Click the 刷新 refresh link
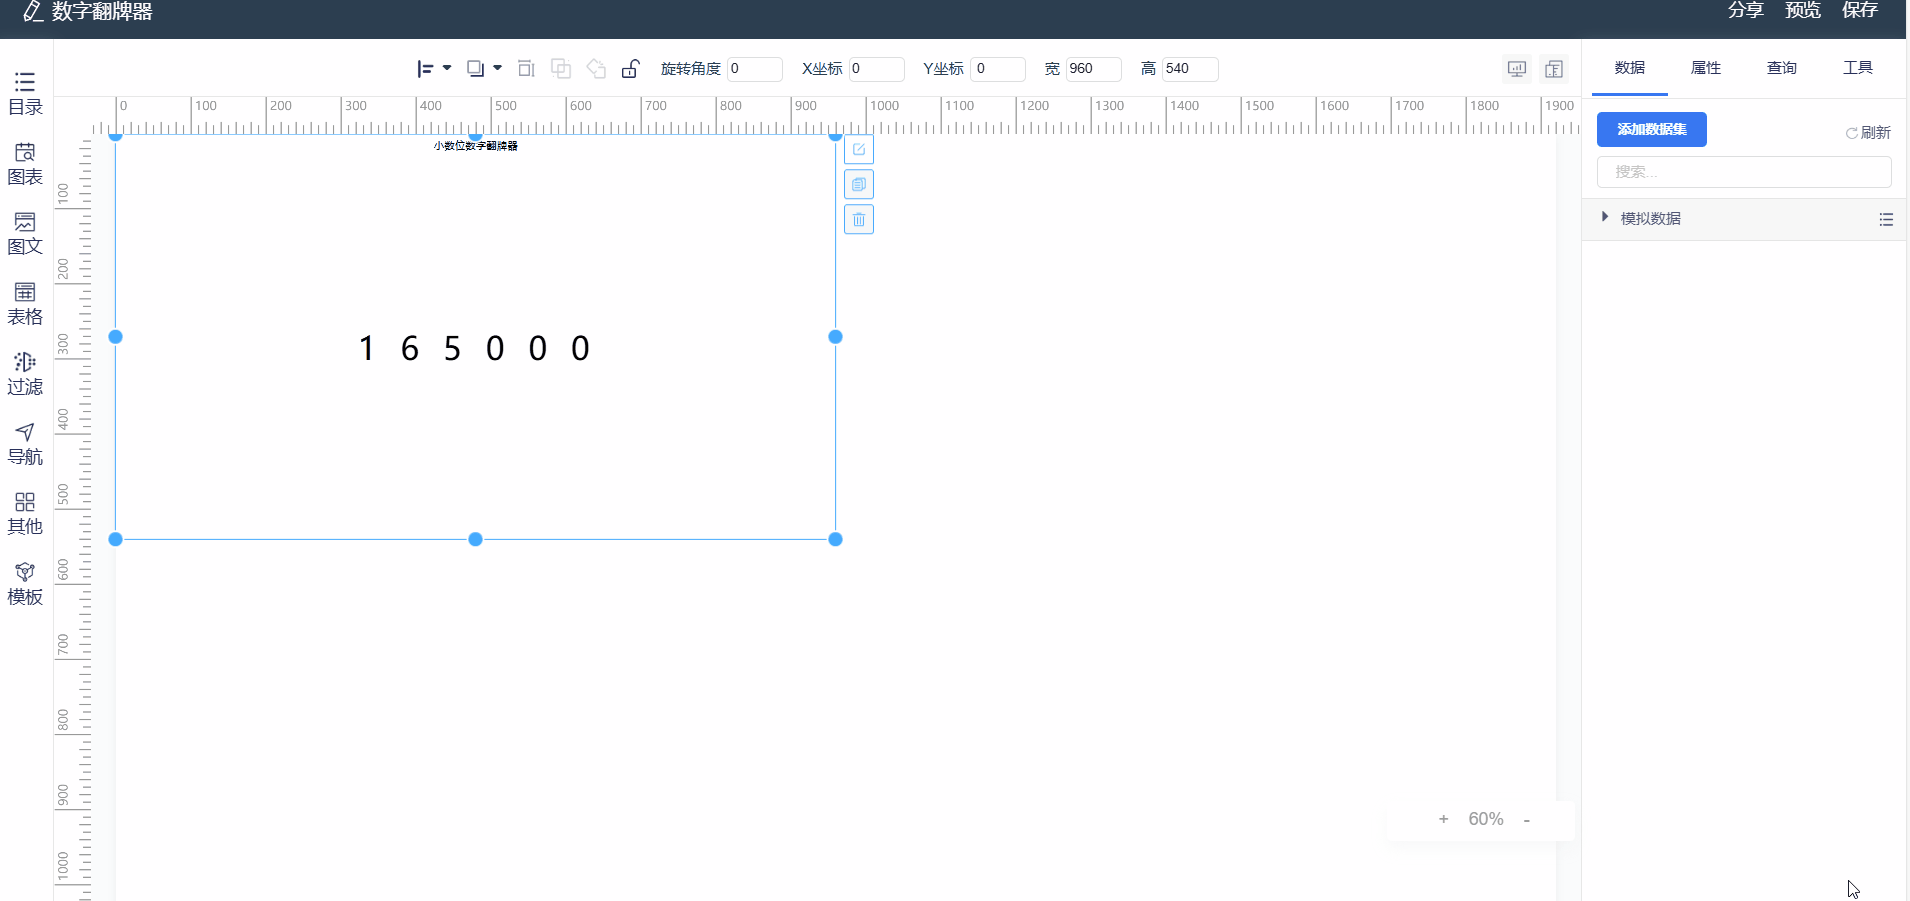This screenshot has width=1910, height=901. coord(1868,133)
